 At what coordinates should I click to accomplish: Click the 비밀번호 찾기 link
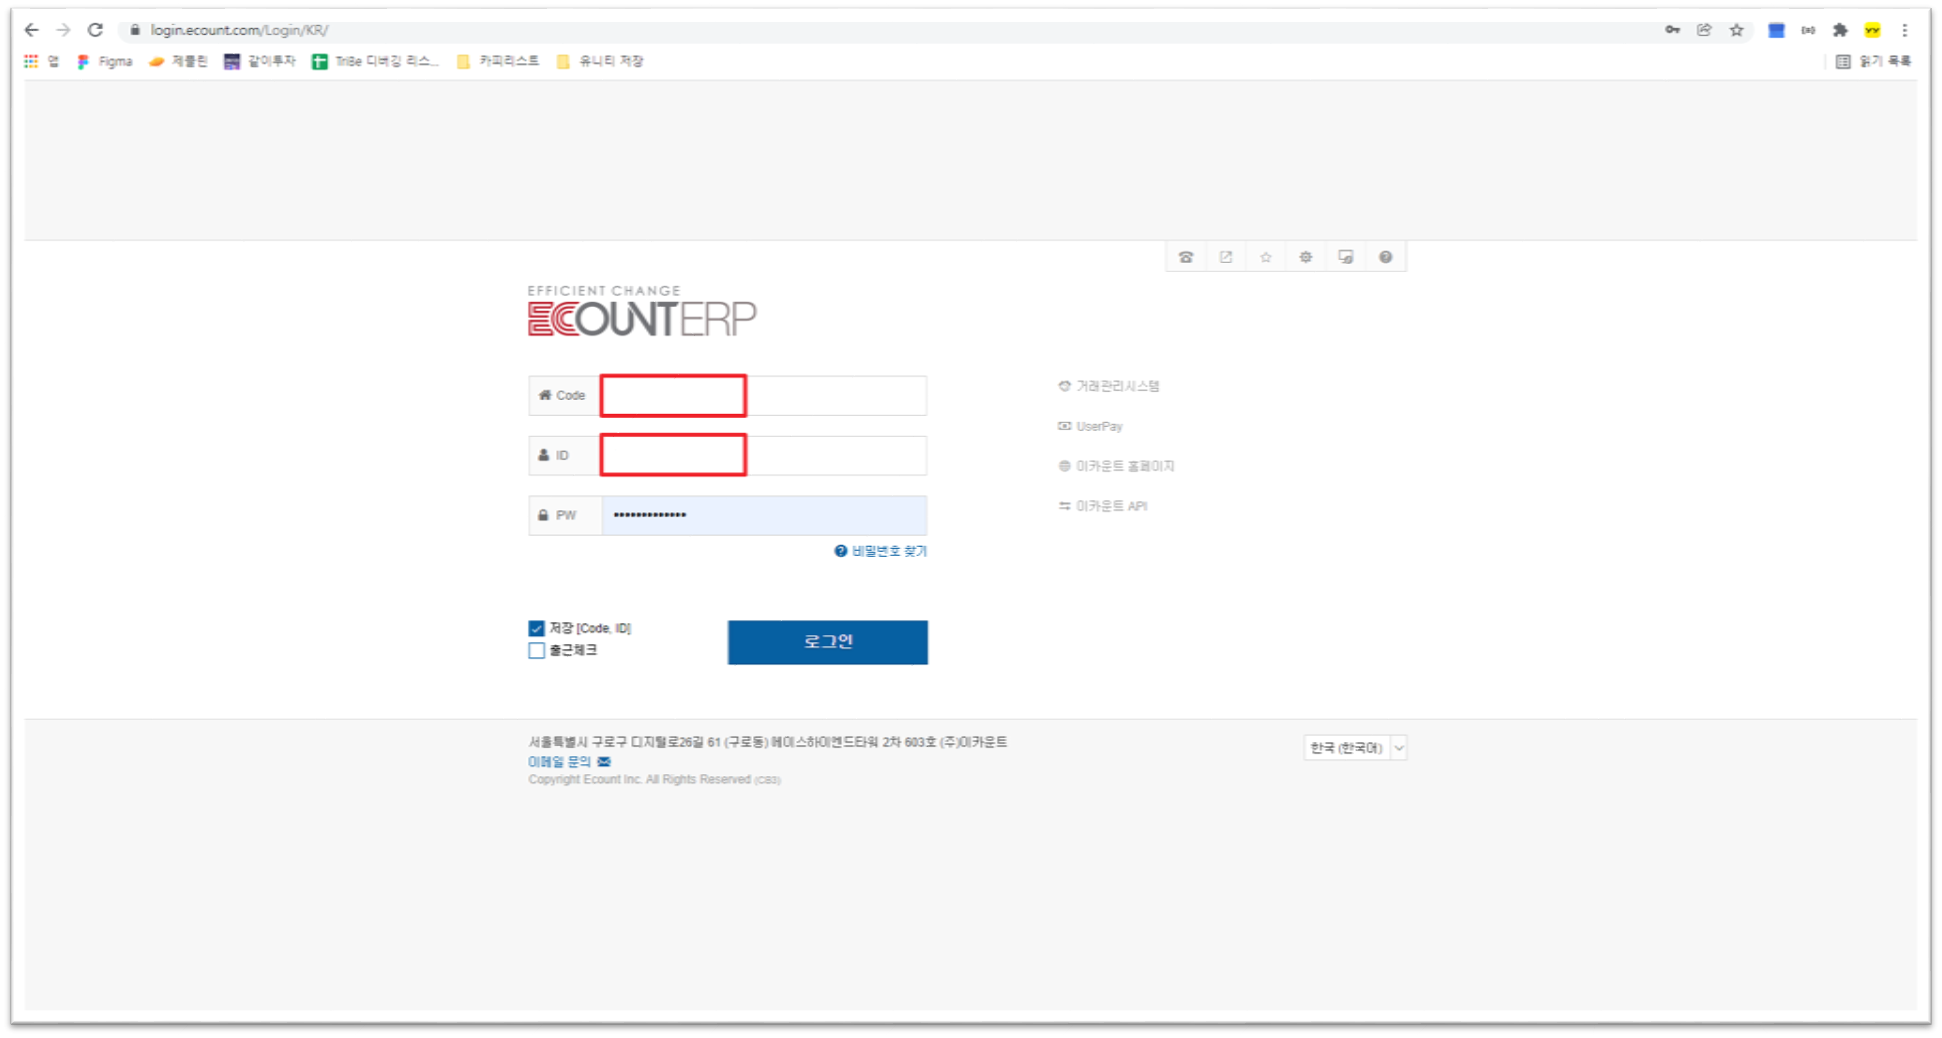(881, 551)
